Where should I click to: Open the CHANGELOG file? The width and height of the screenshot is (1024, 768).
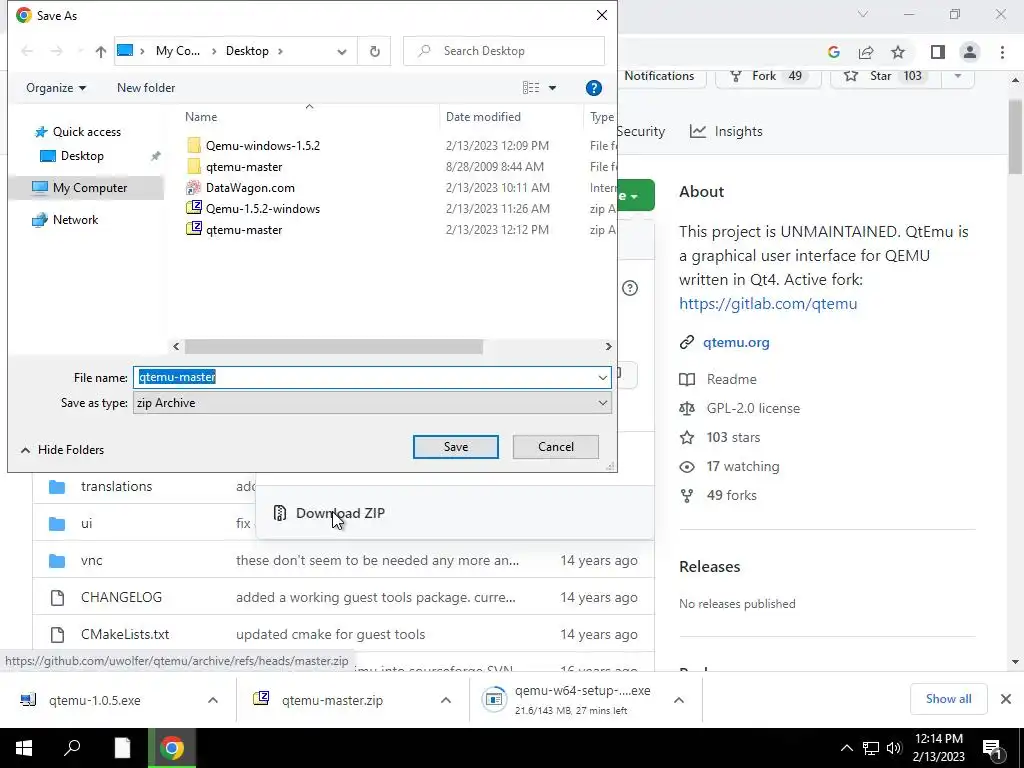[x=121, y=598]
